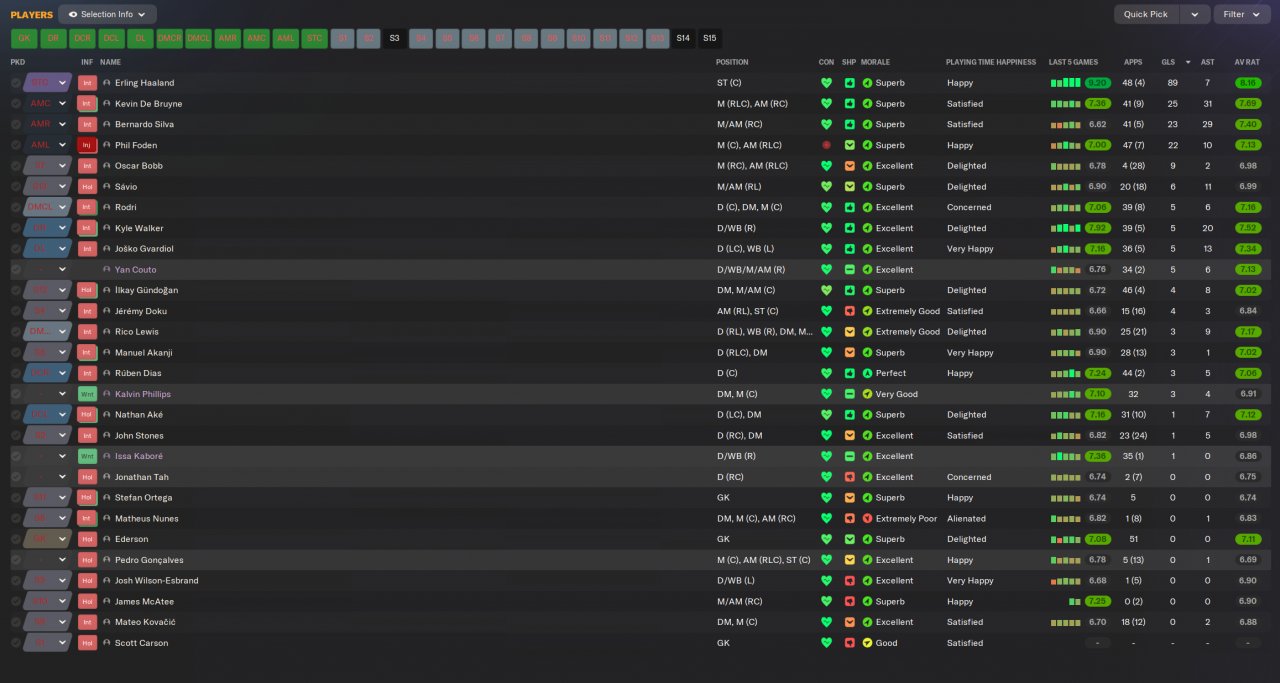Image resolution: width=1280 pixels, height=683 pixels.
Task: Select the S15 substitute slot
Action: pos(709,39)
